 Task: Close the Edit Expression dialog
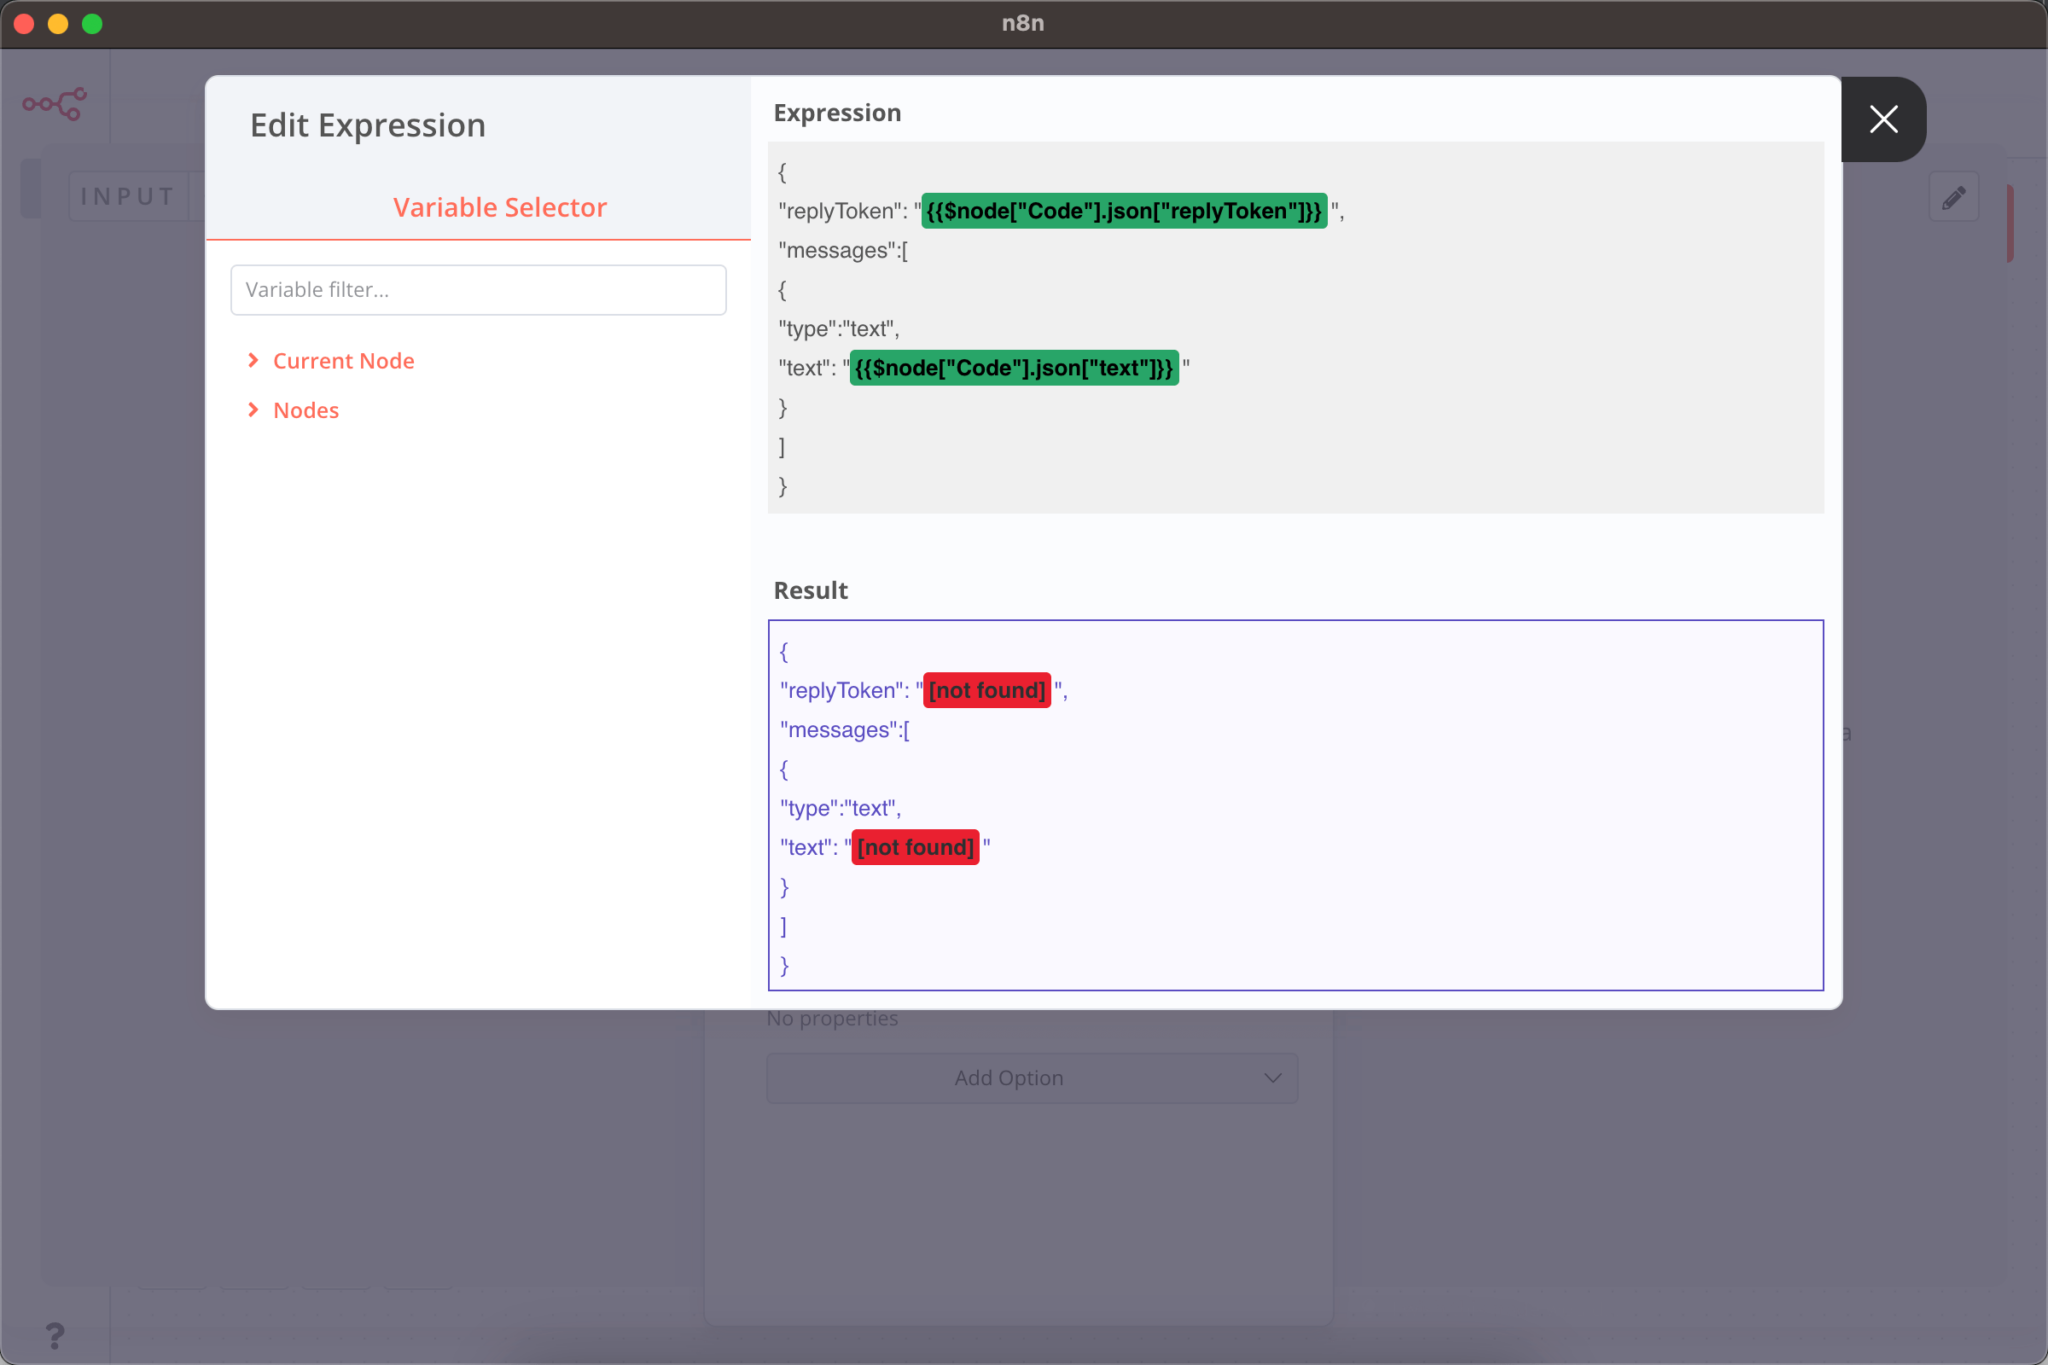click(x=1883, y=120)
